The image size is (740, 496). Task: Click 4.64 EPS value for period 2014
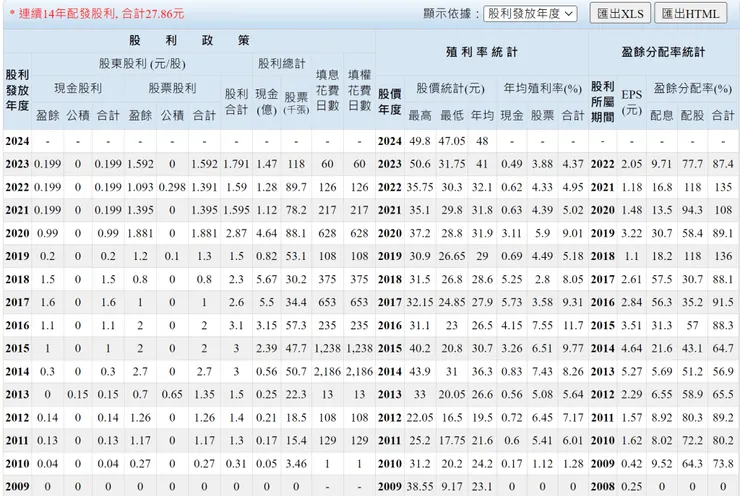tap(631, 348)
